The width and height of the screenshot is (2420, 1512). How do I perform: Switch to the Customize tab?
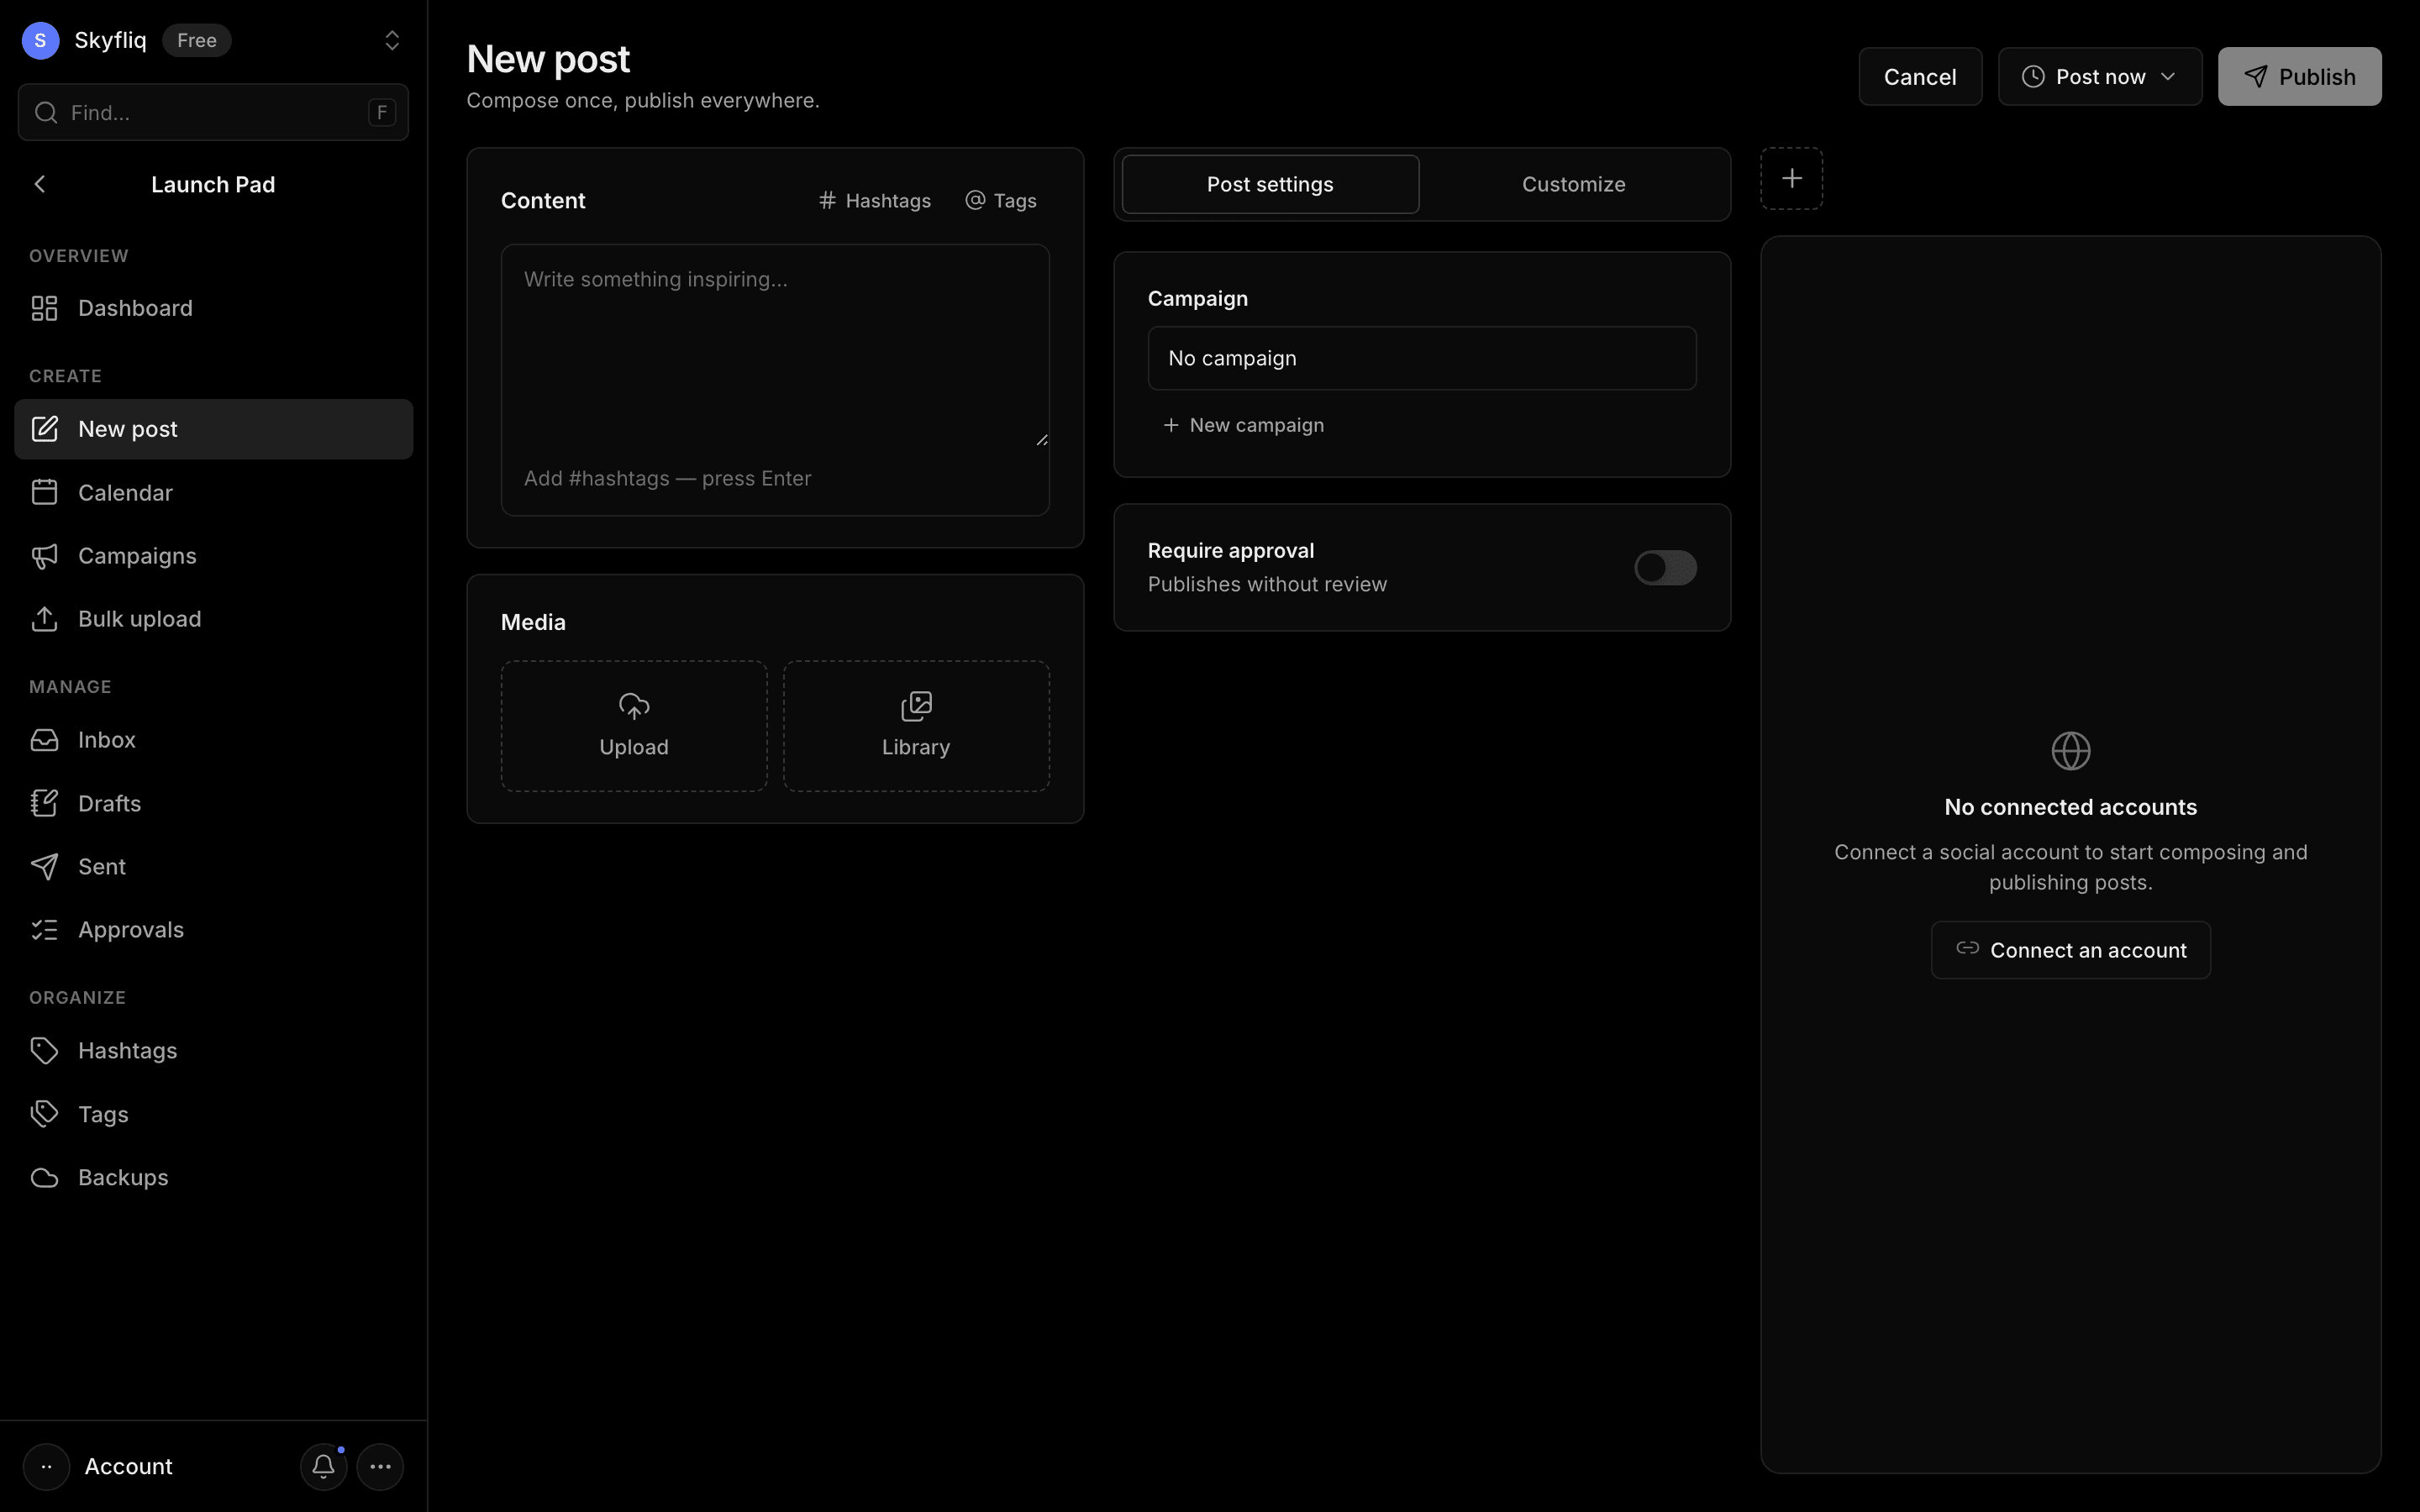(1573, 184)
